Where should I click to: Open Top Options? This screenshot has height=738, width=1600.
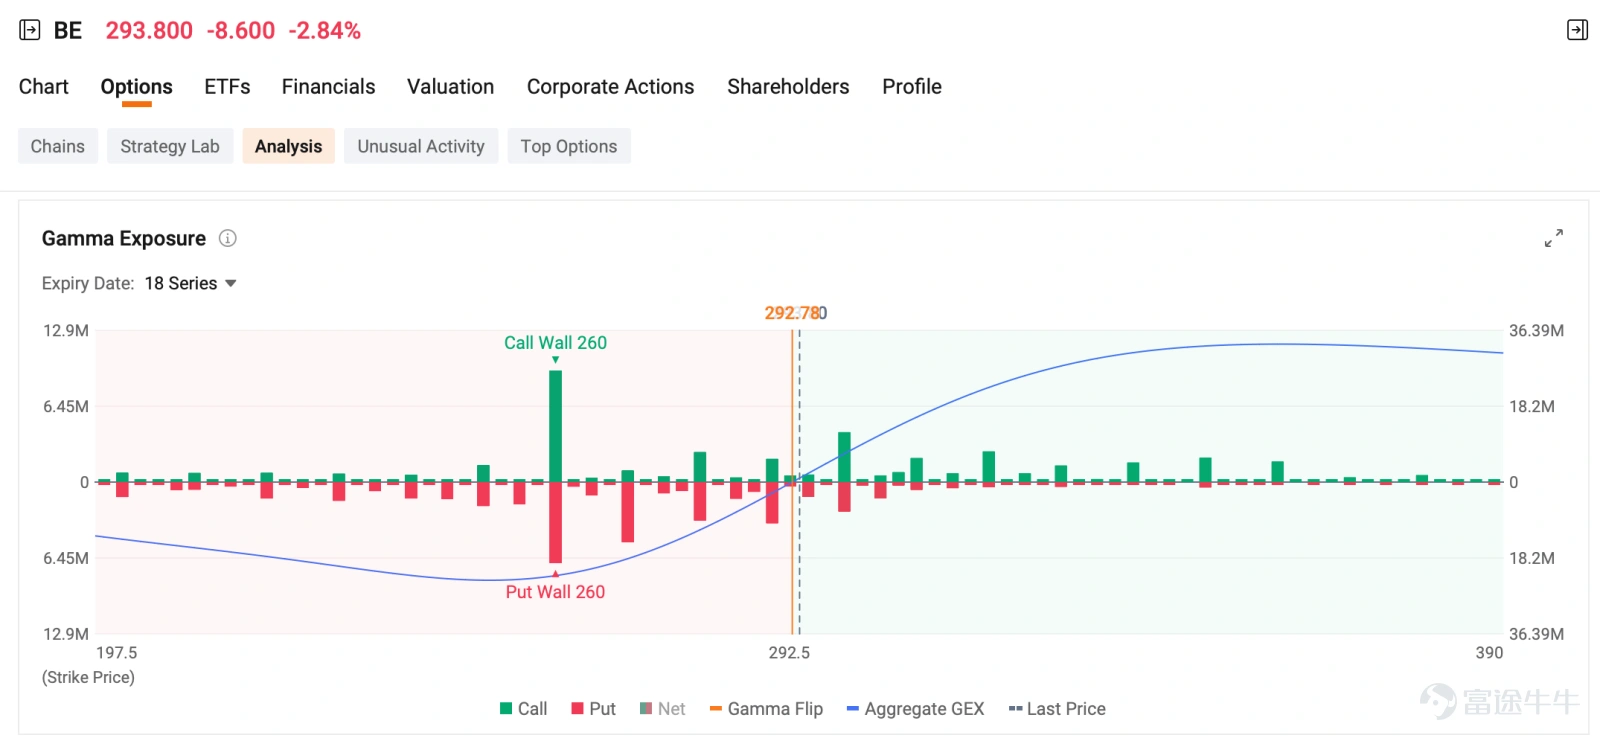coord(569,146)
